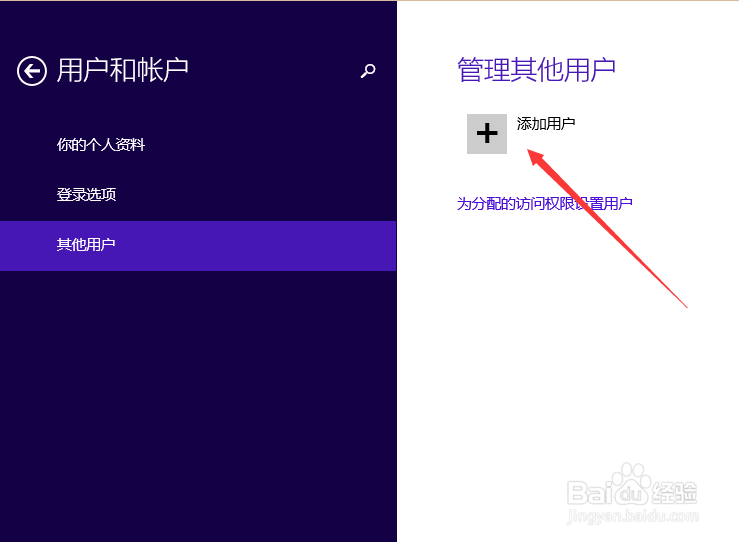Click the back arrow icon
Image resolution: width=739 pixels, height=542 pixels.
[32, 71]
